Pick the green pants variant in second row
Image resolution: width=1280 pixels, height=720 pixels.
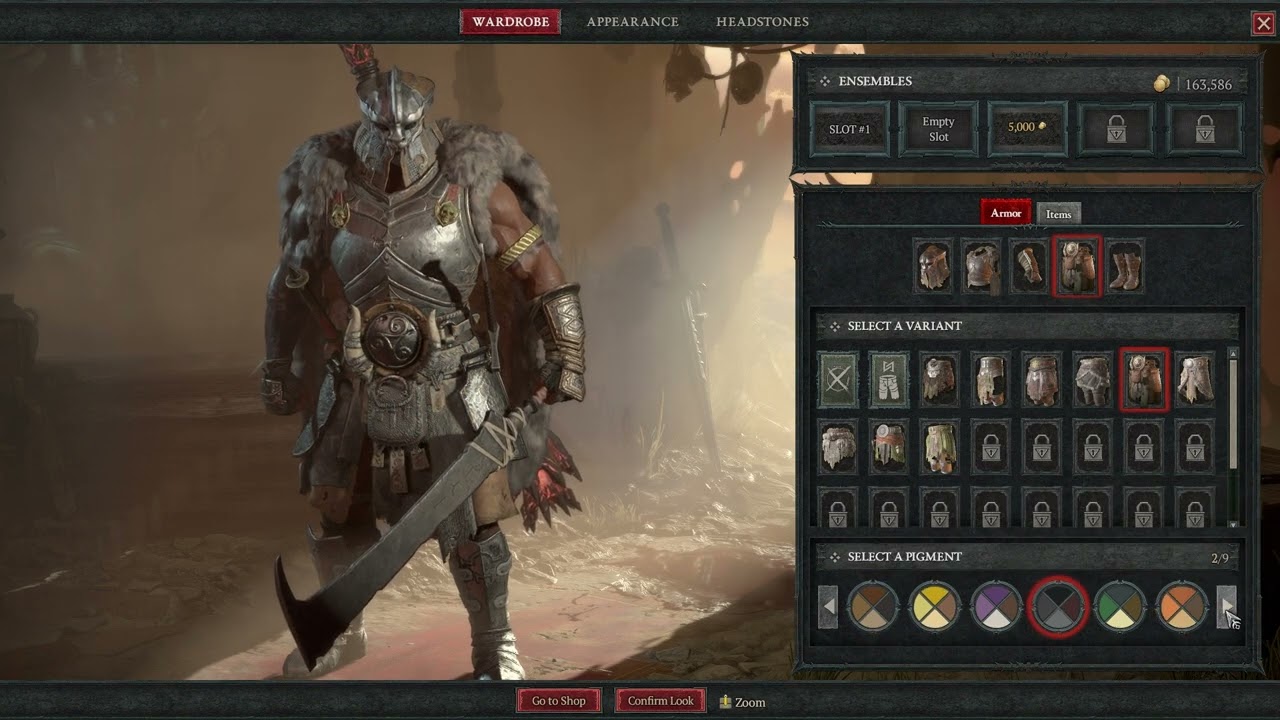coord(940,446)
